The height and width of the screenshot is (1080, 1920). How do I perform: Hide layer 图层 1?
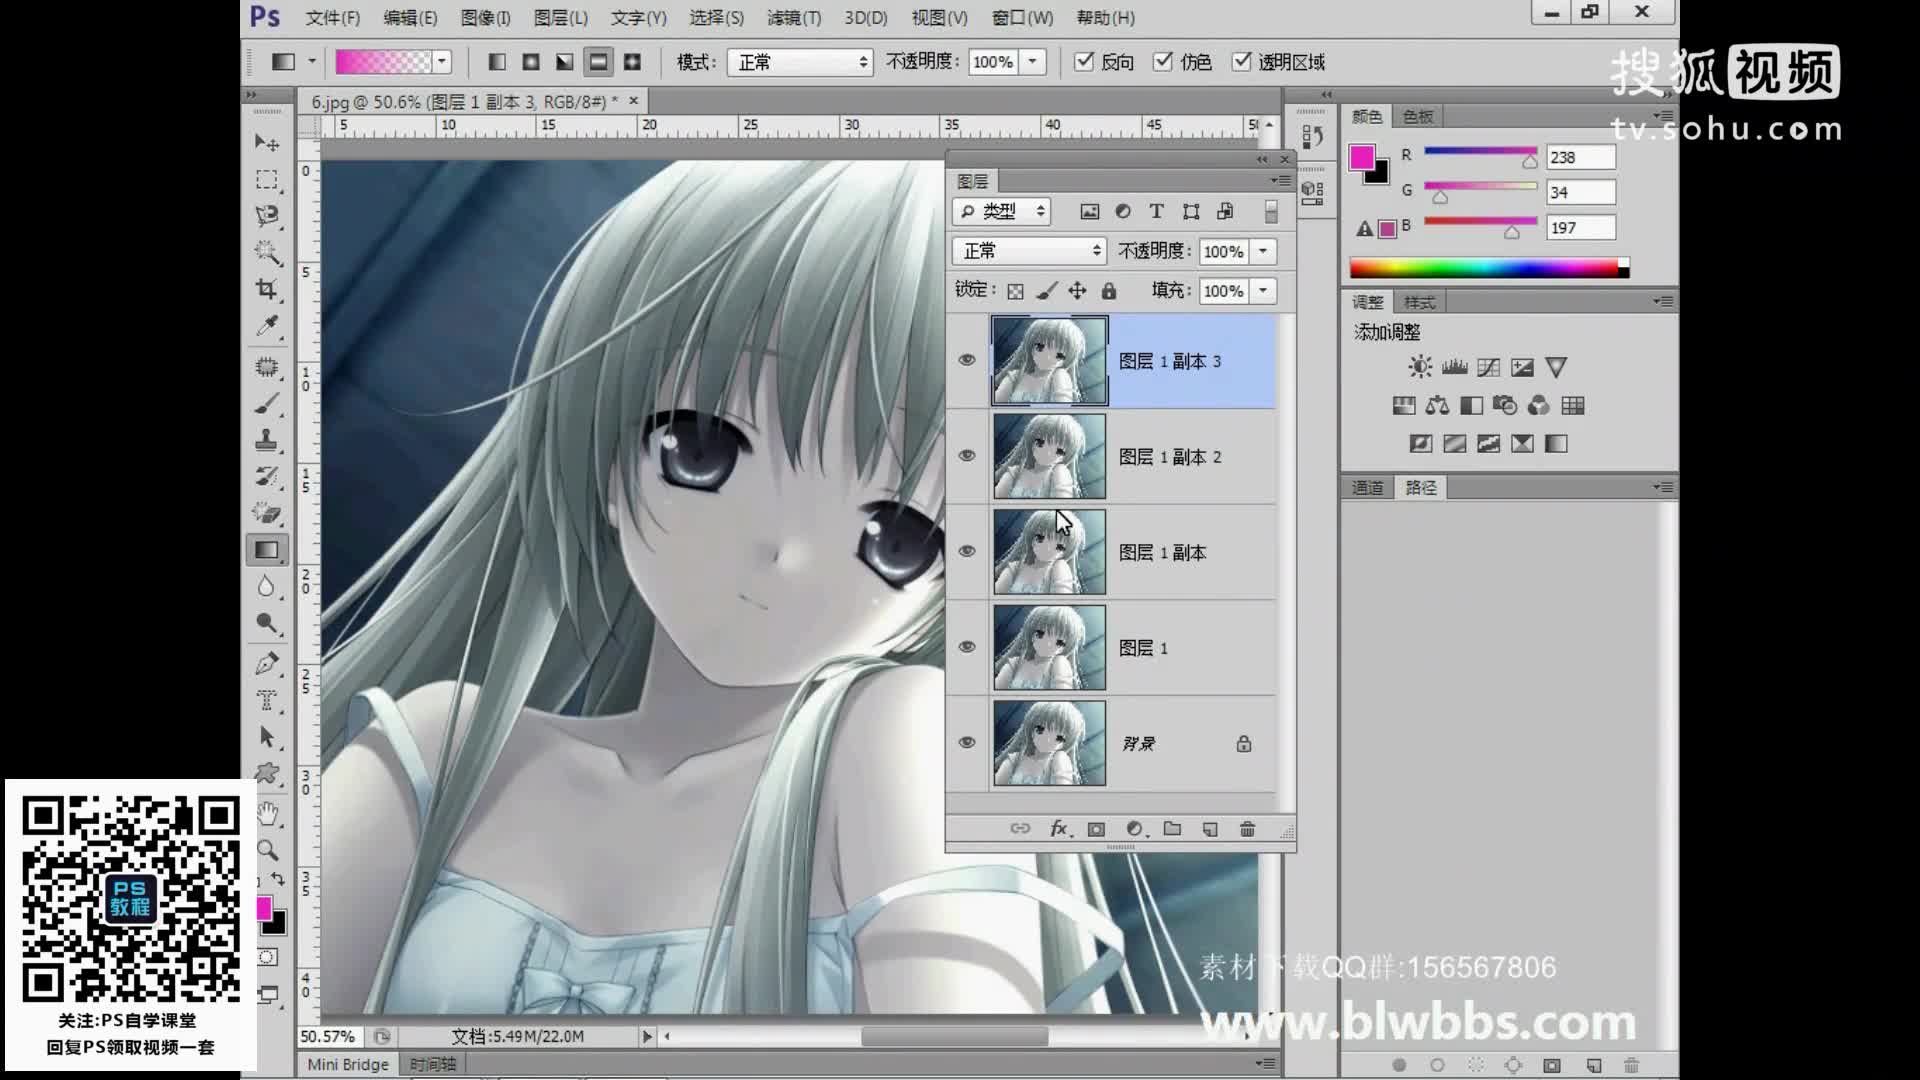(967, 647)
